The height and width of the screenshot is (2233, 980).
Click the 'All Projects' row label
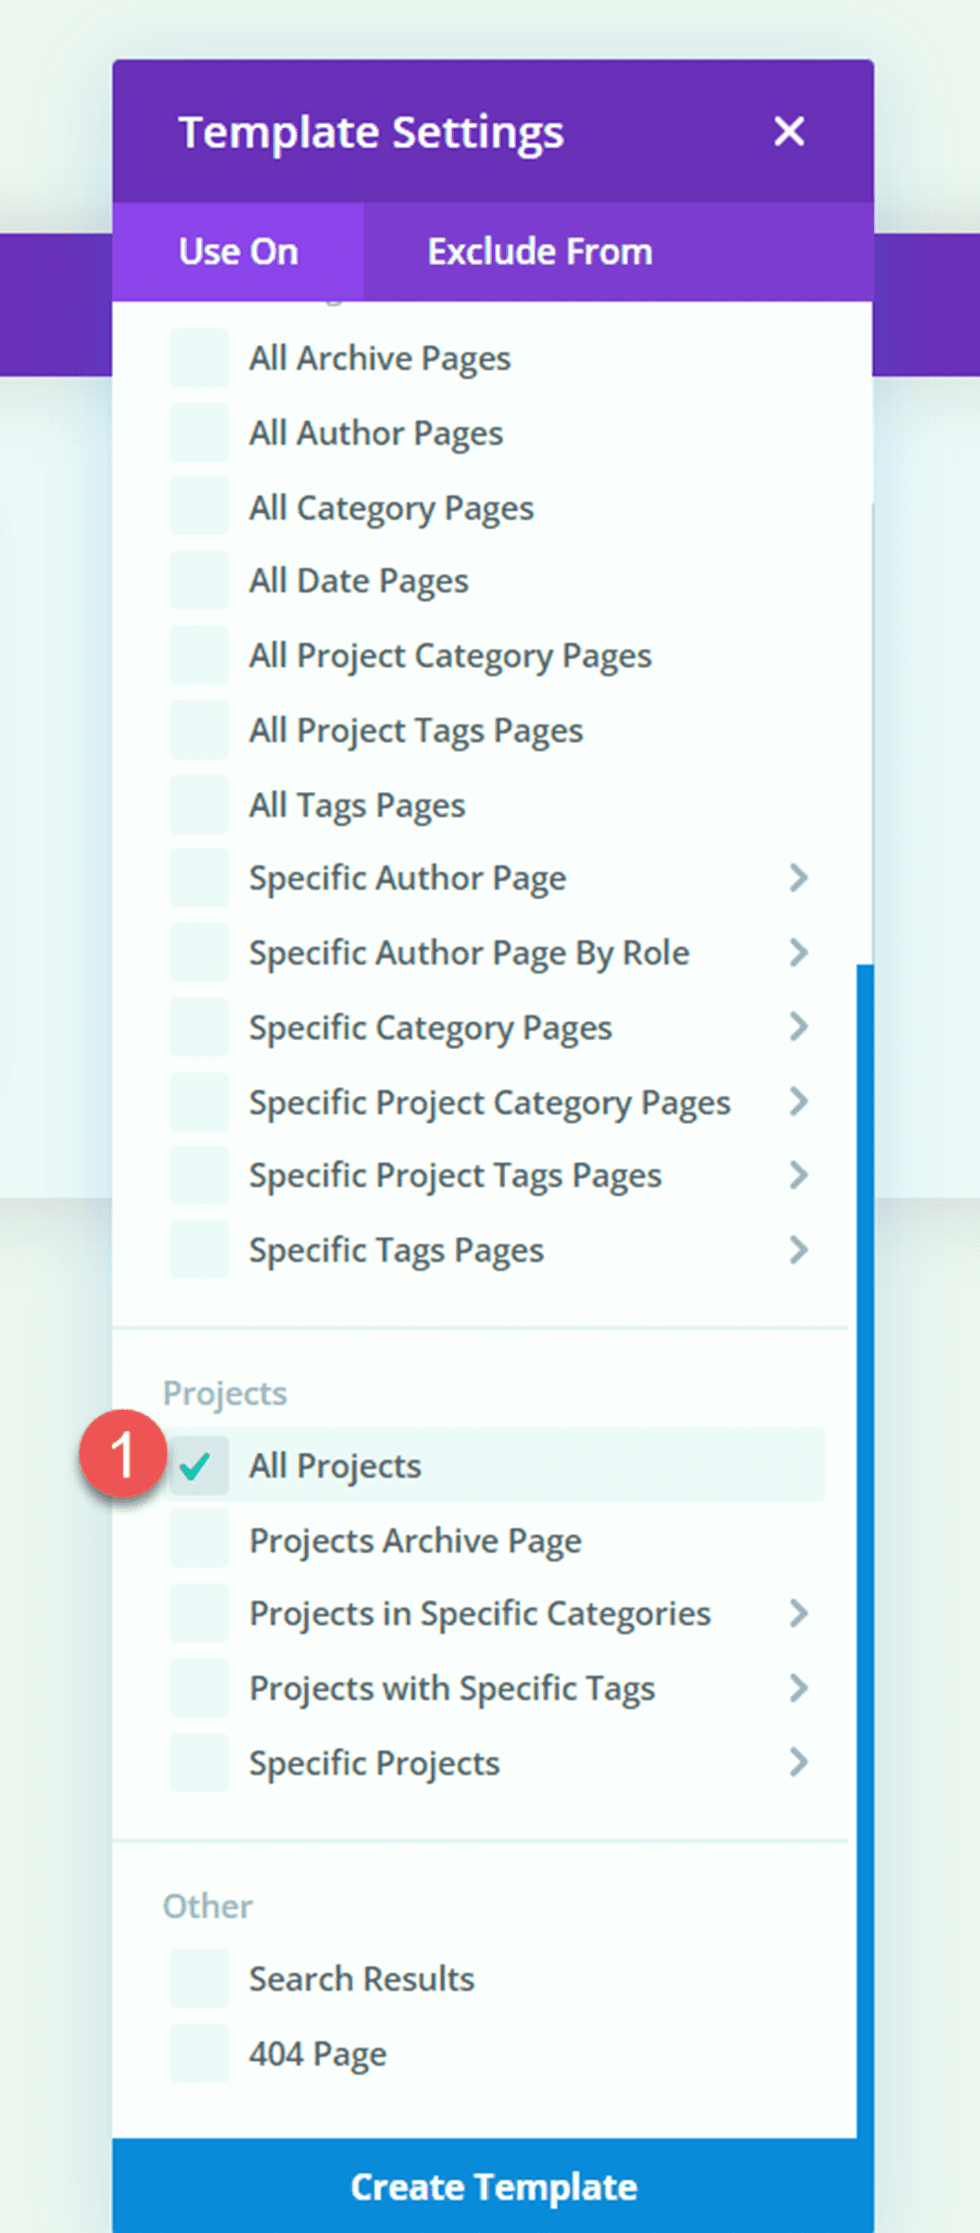335,1466
